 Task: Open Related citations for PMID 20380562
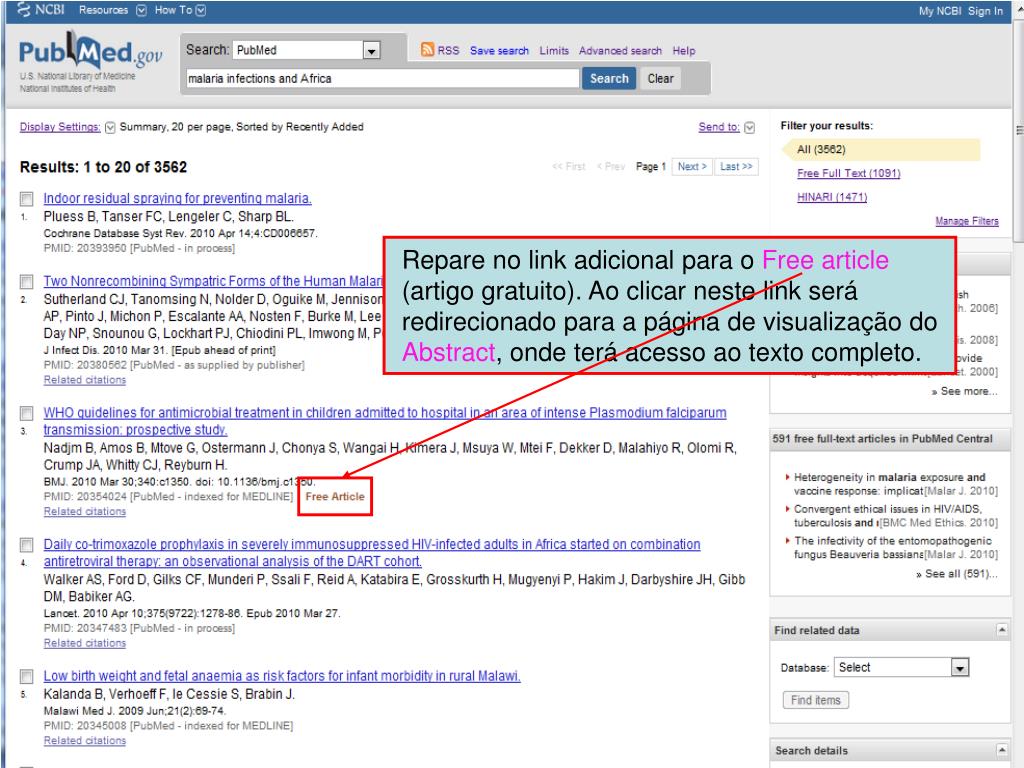click(85, 380)
